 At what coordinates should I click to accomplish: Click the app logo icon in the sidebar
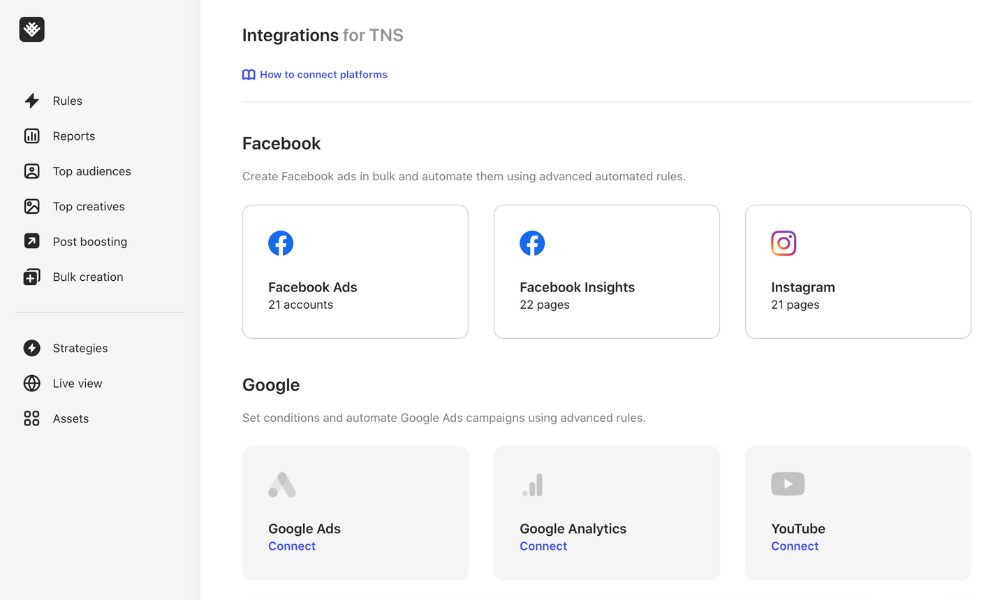[x=32, y=29]
